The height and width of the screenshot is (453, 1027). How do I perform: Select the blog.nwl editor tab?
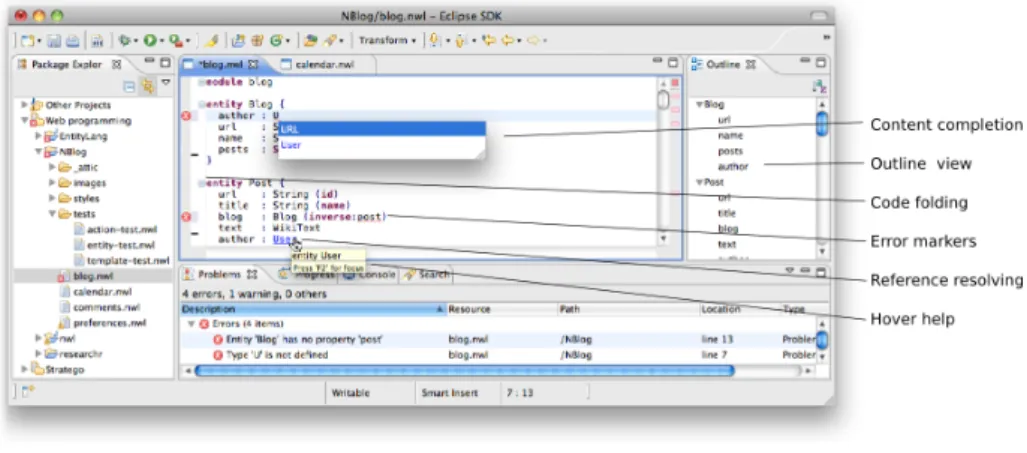point(221,64)
